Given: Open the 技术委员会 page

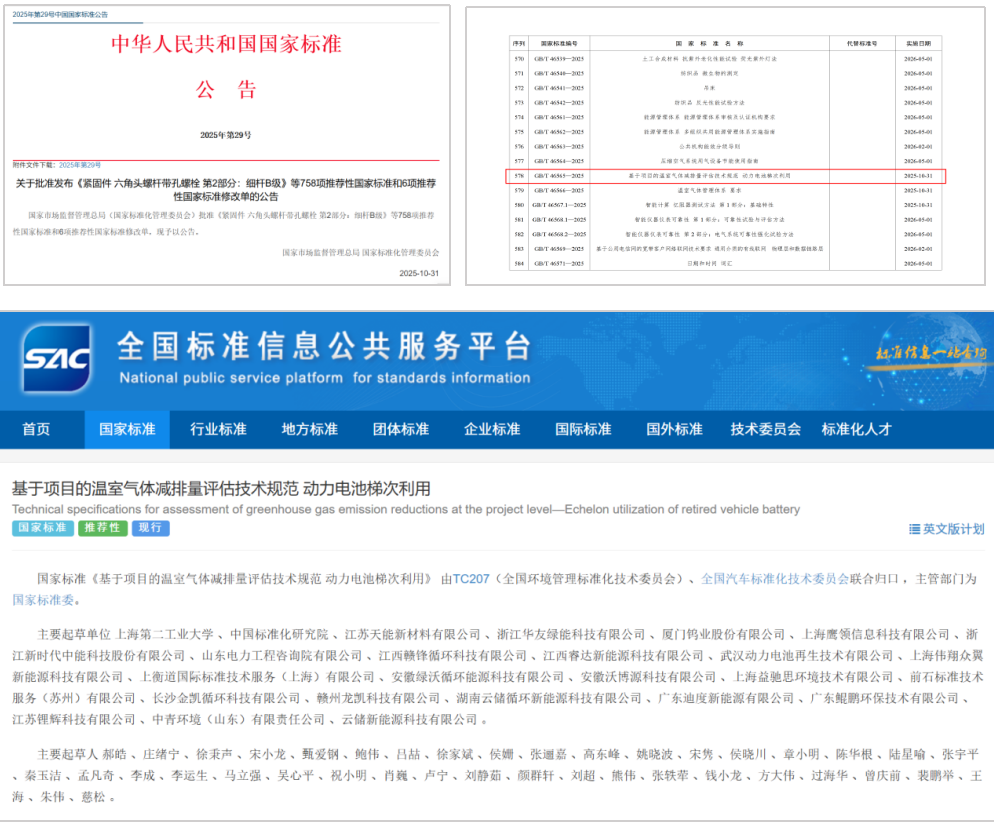Looking at the screenshot, I should [765, 429].
